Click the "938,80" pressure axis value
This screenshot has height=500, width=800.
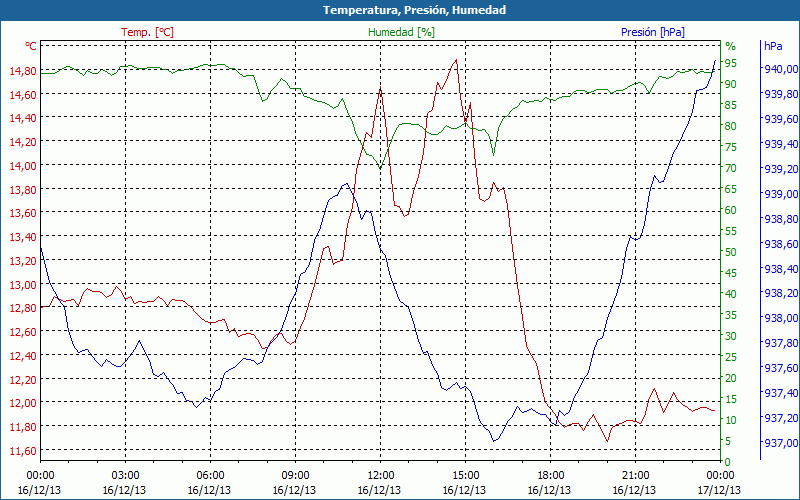pyautogui.click(x=780, y=219)
